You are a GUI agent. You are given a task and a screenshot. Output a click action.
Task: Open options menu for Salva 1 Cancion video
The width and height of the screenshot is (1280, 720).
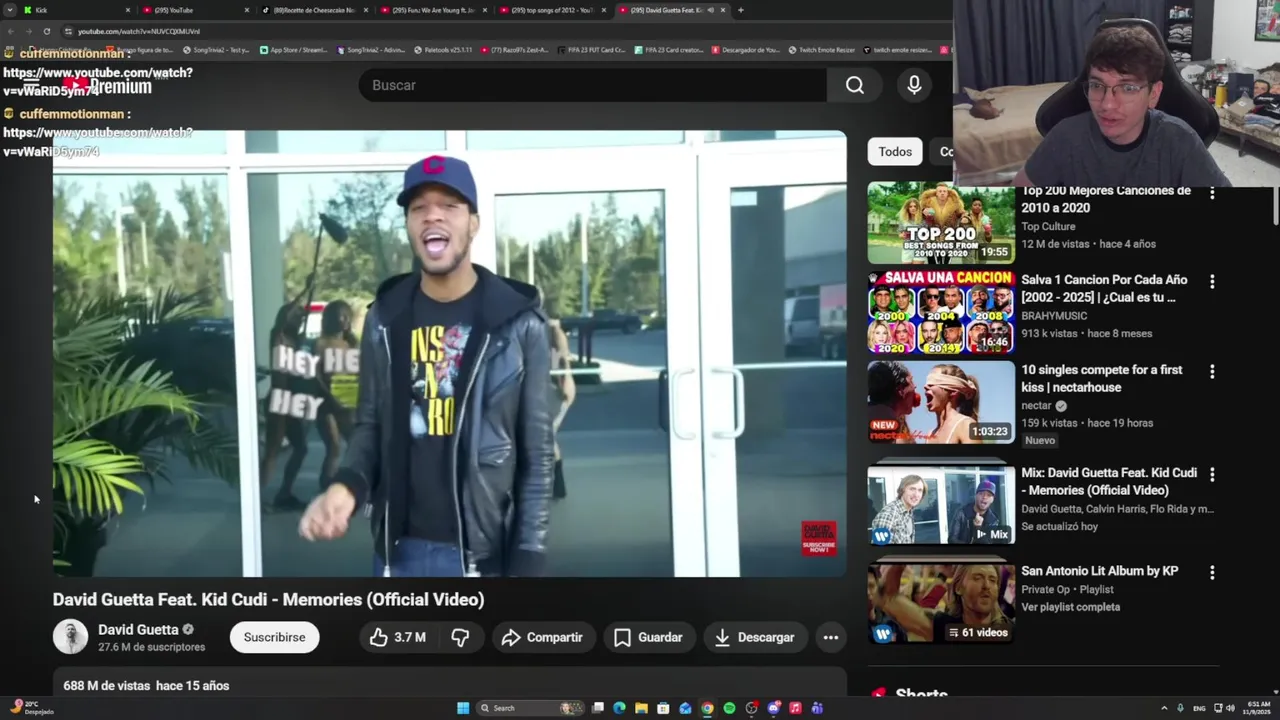tap(1212, 282)
